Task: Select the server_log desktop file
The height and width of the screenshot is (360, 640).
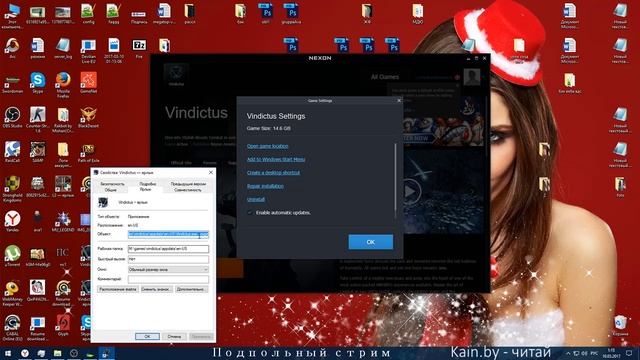Action: click(63, 48)
